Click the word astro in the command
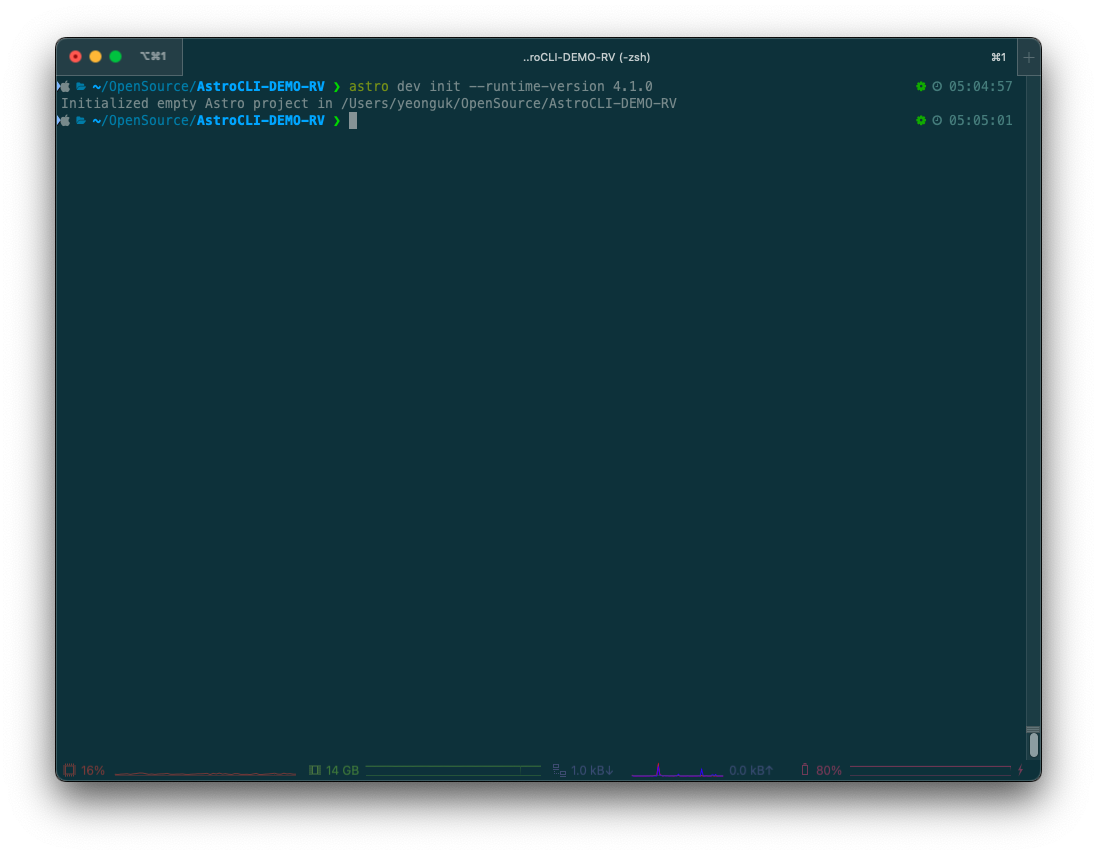The image size is (1097, 855). tap(369, 87)
